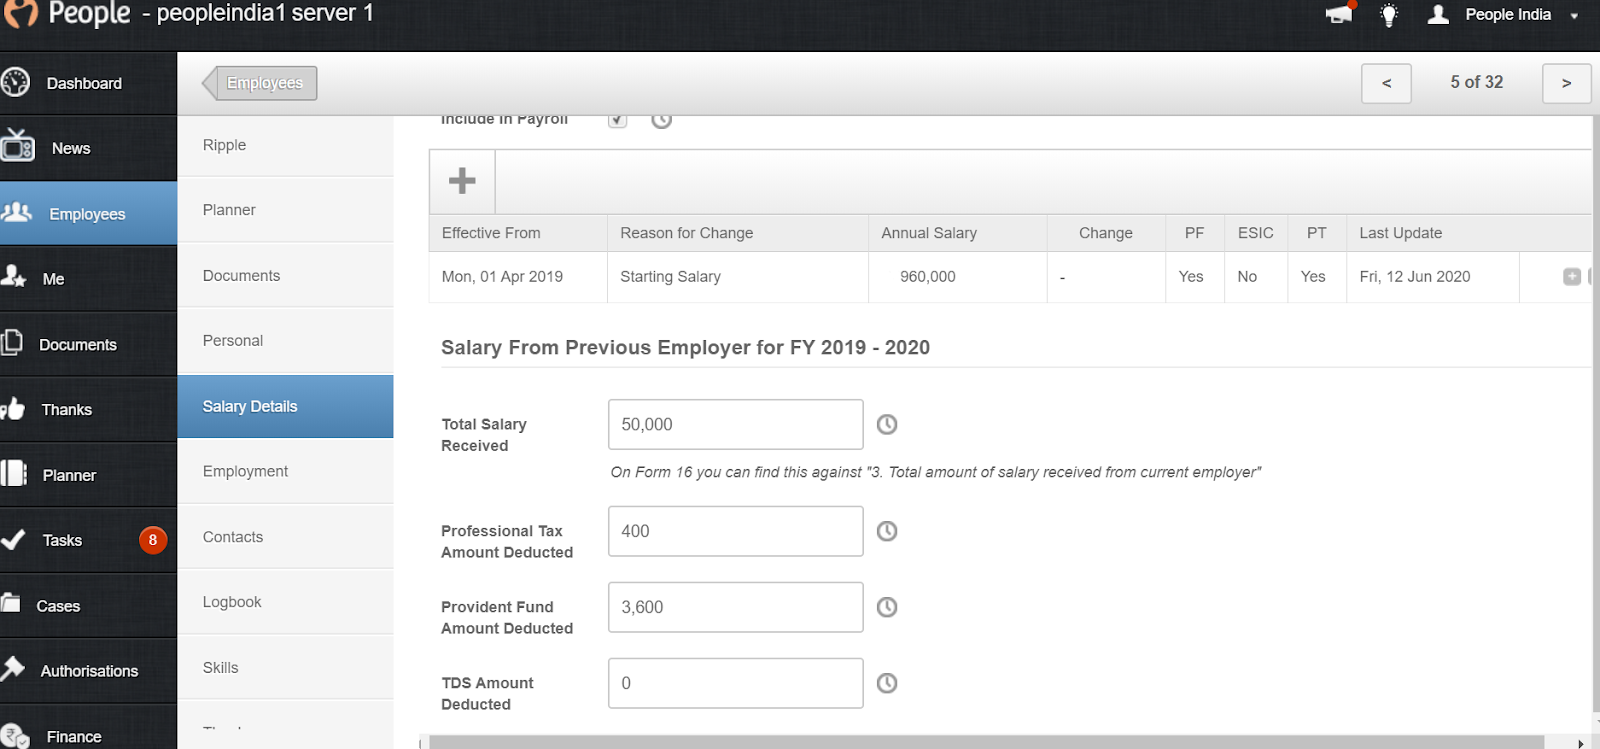Select the Salary Details tab
The image size is (1600, 749).
pos(285,406)
